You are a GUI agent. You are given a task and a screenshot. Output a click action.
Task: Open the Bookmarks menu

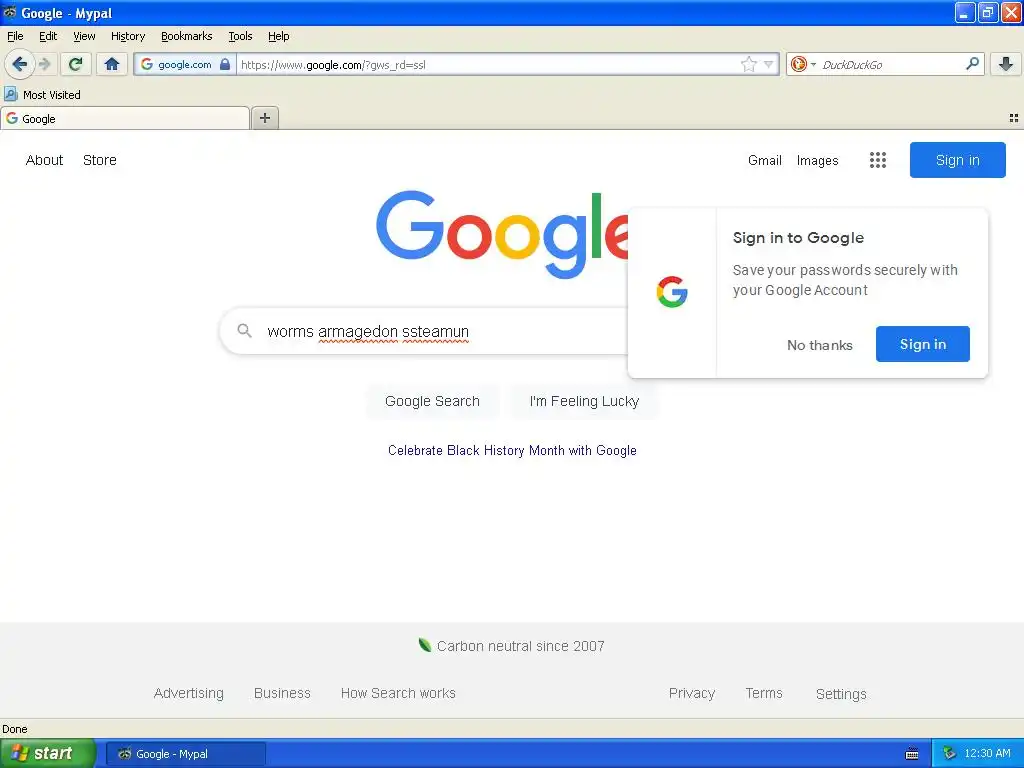point(187,36)
